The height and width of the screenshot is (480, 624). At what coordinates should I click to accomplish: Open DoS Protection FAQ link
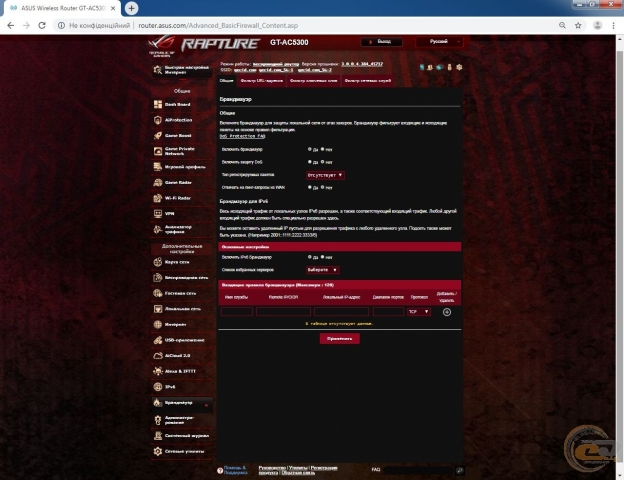pos(242,136)
